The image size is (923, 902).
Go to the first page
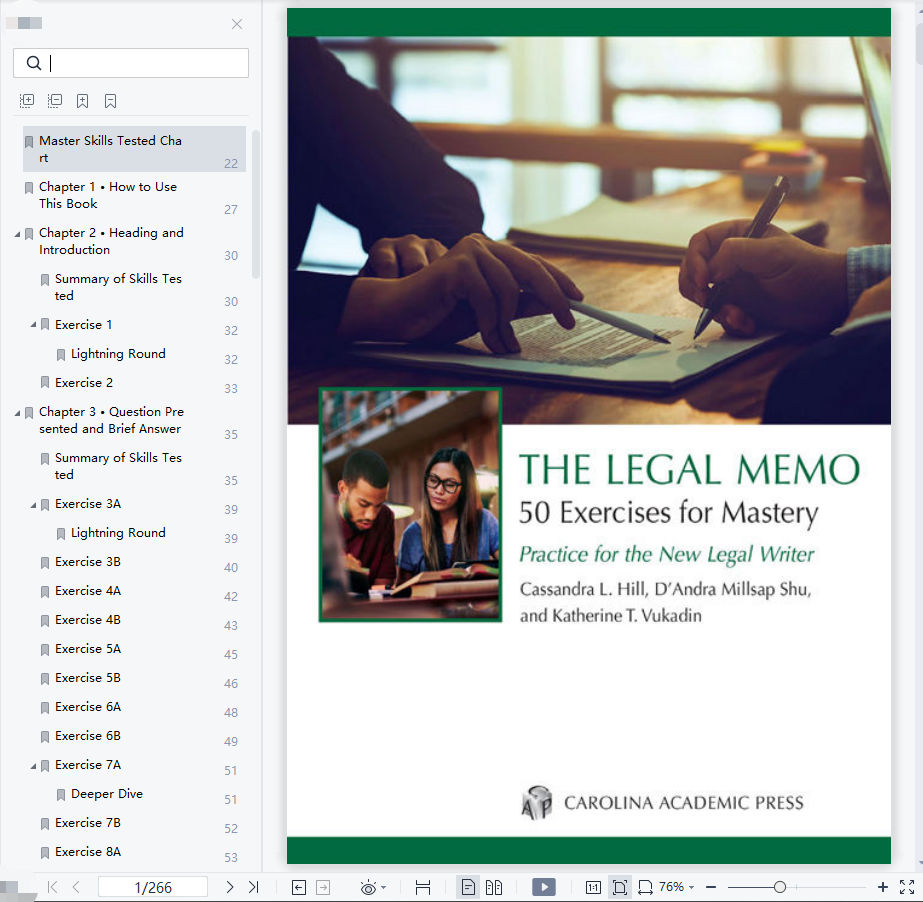(x=52, y=887)
